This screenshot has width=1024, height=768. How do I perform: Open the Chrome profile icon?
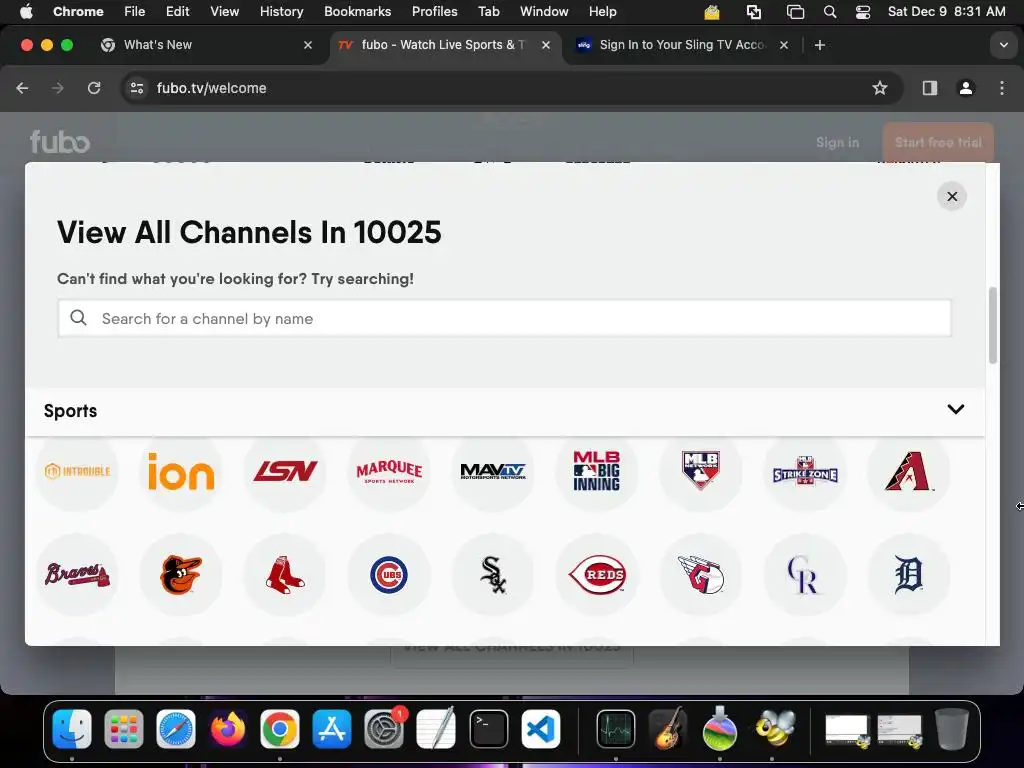pyautogui.click(x=965, y=88)
